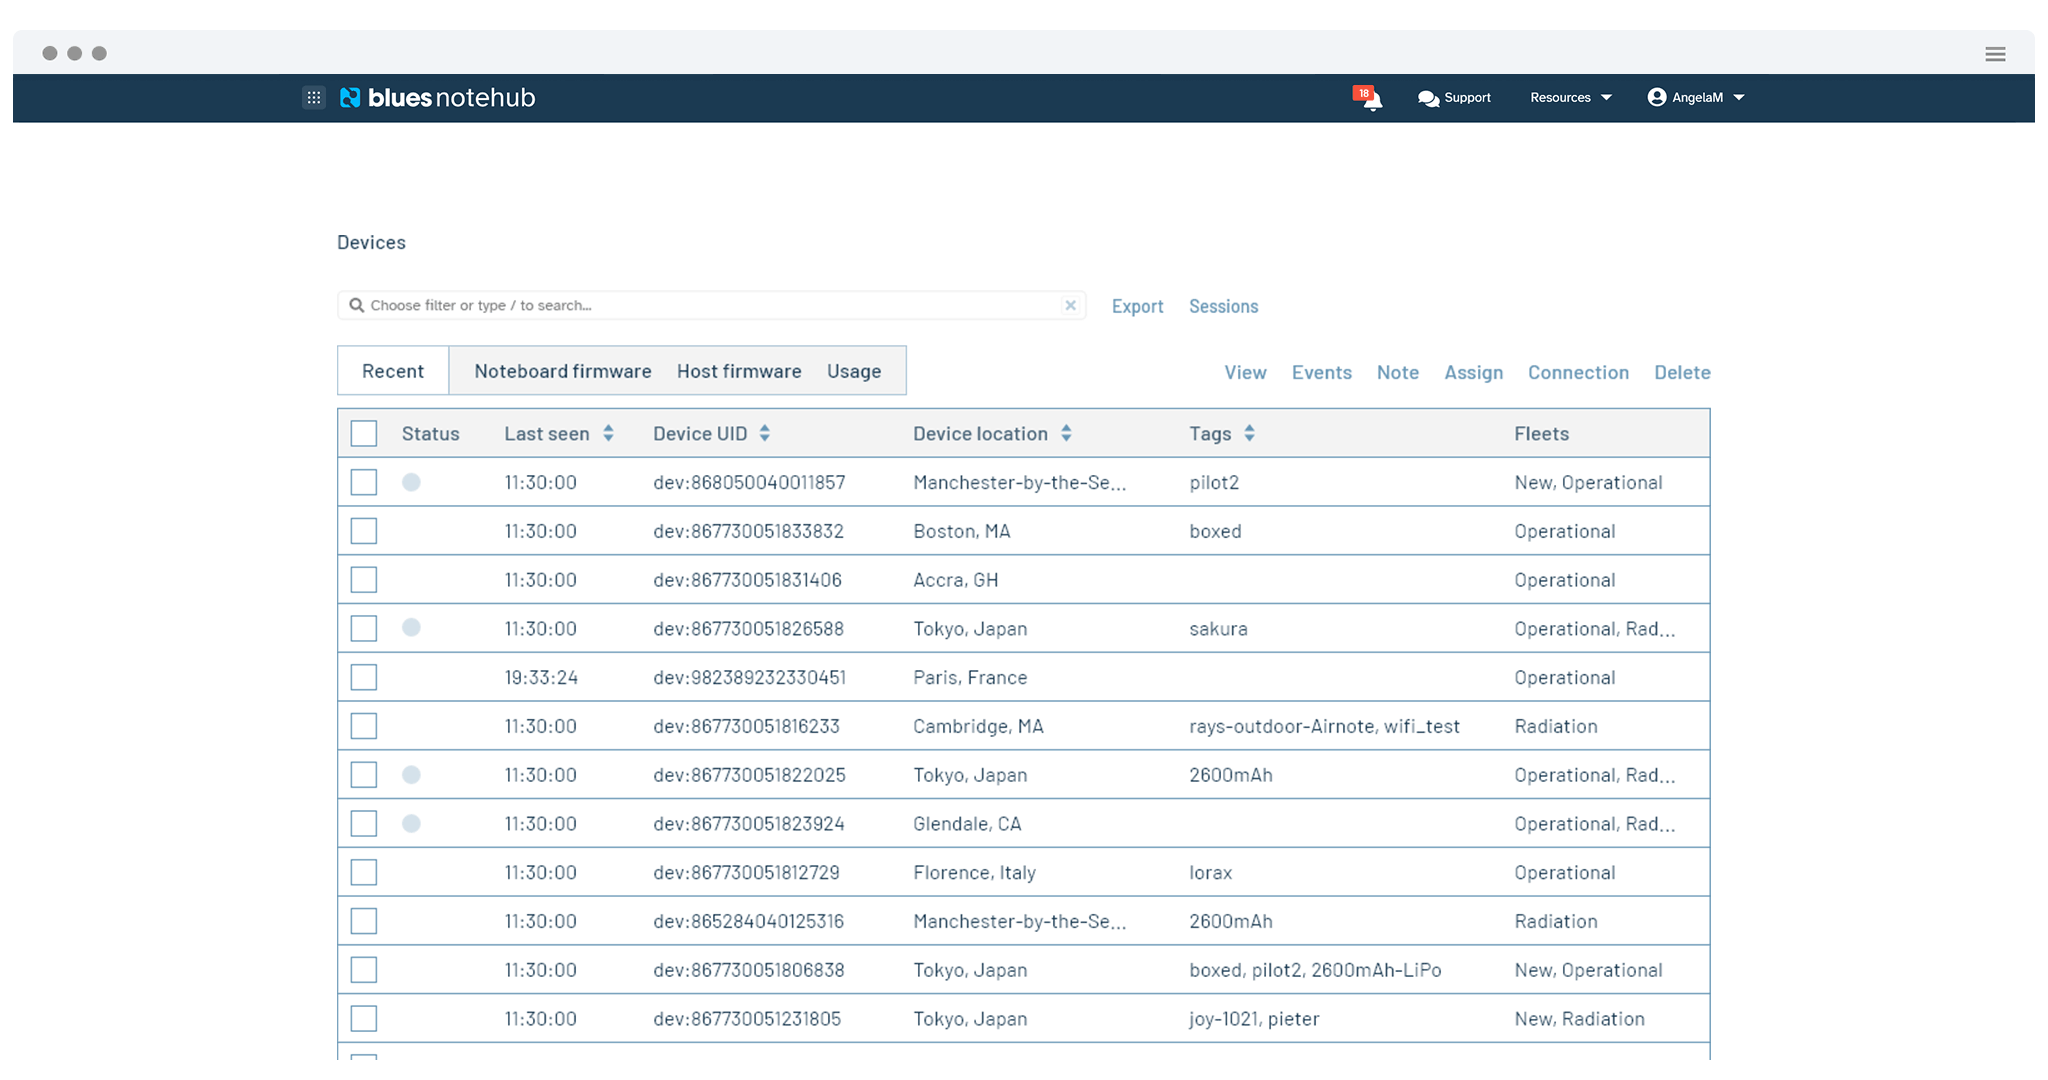Screen dimensions: 2048x1080
Task: Click the rays-outdoor-Airnote, wifi_test tags
Action: [x=1324, y=726]
